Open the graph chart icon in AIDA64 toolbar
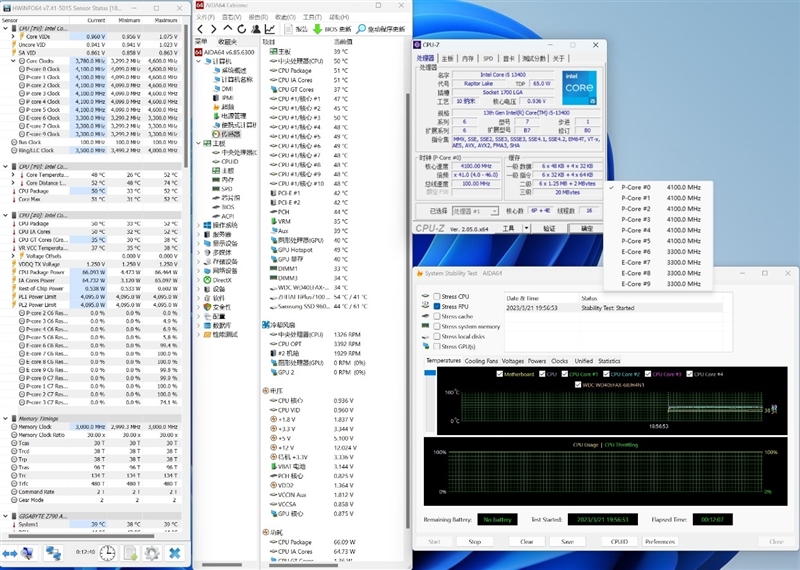 tap(270, 29)
